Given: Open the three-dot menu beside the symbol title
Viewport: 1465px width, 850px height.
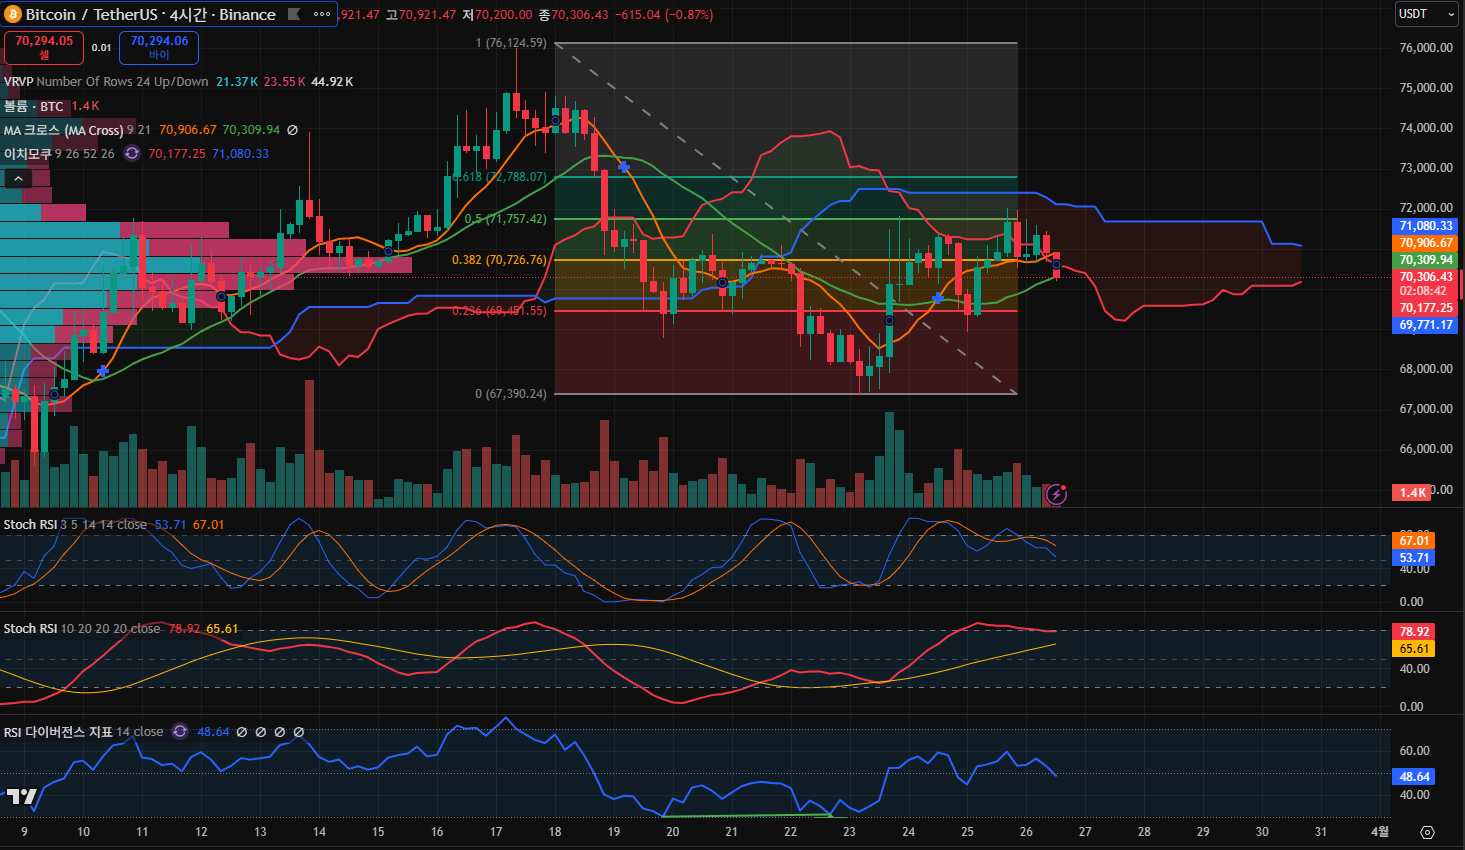Looking at the screenshot, I should tap(322, 14).
